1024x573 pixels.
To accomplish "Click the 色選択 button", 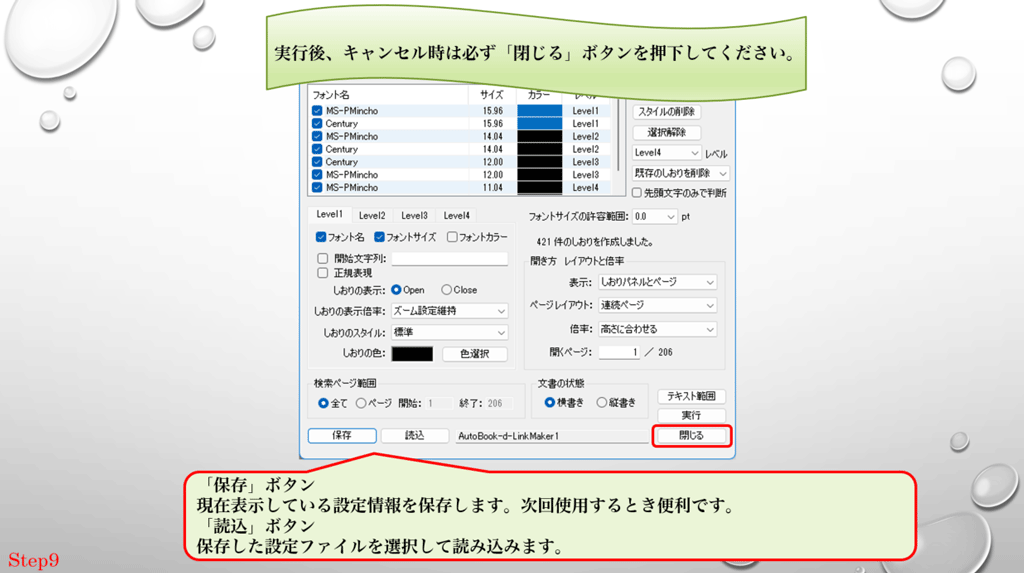I will click(474, 354).
